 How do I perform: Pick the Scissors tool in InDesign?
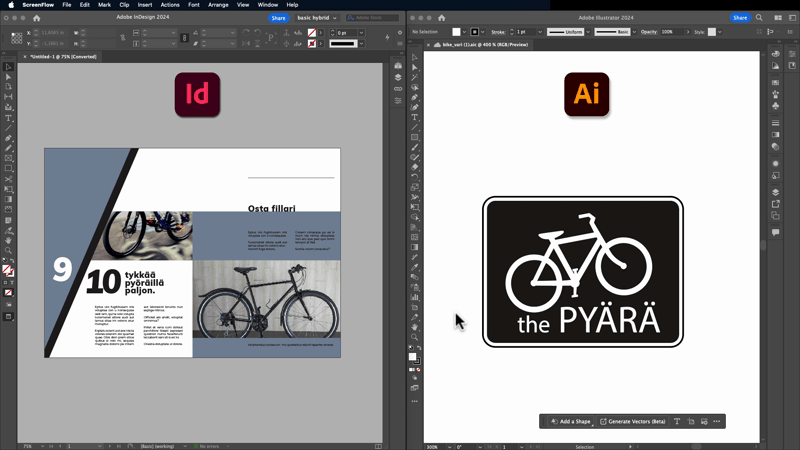coord(8,179)
